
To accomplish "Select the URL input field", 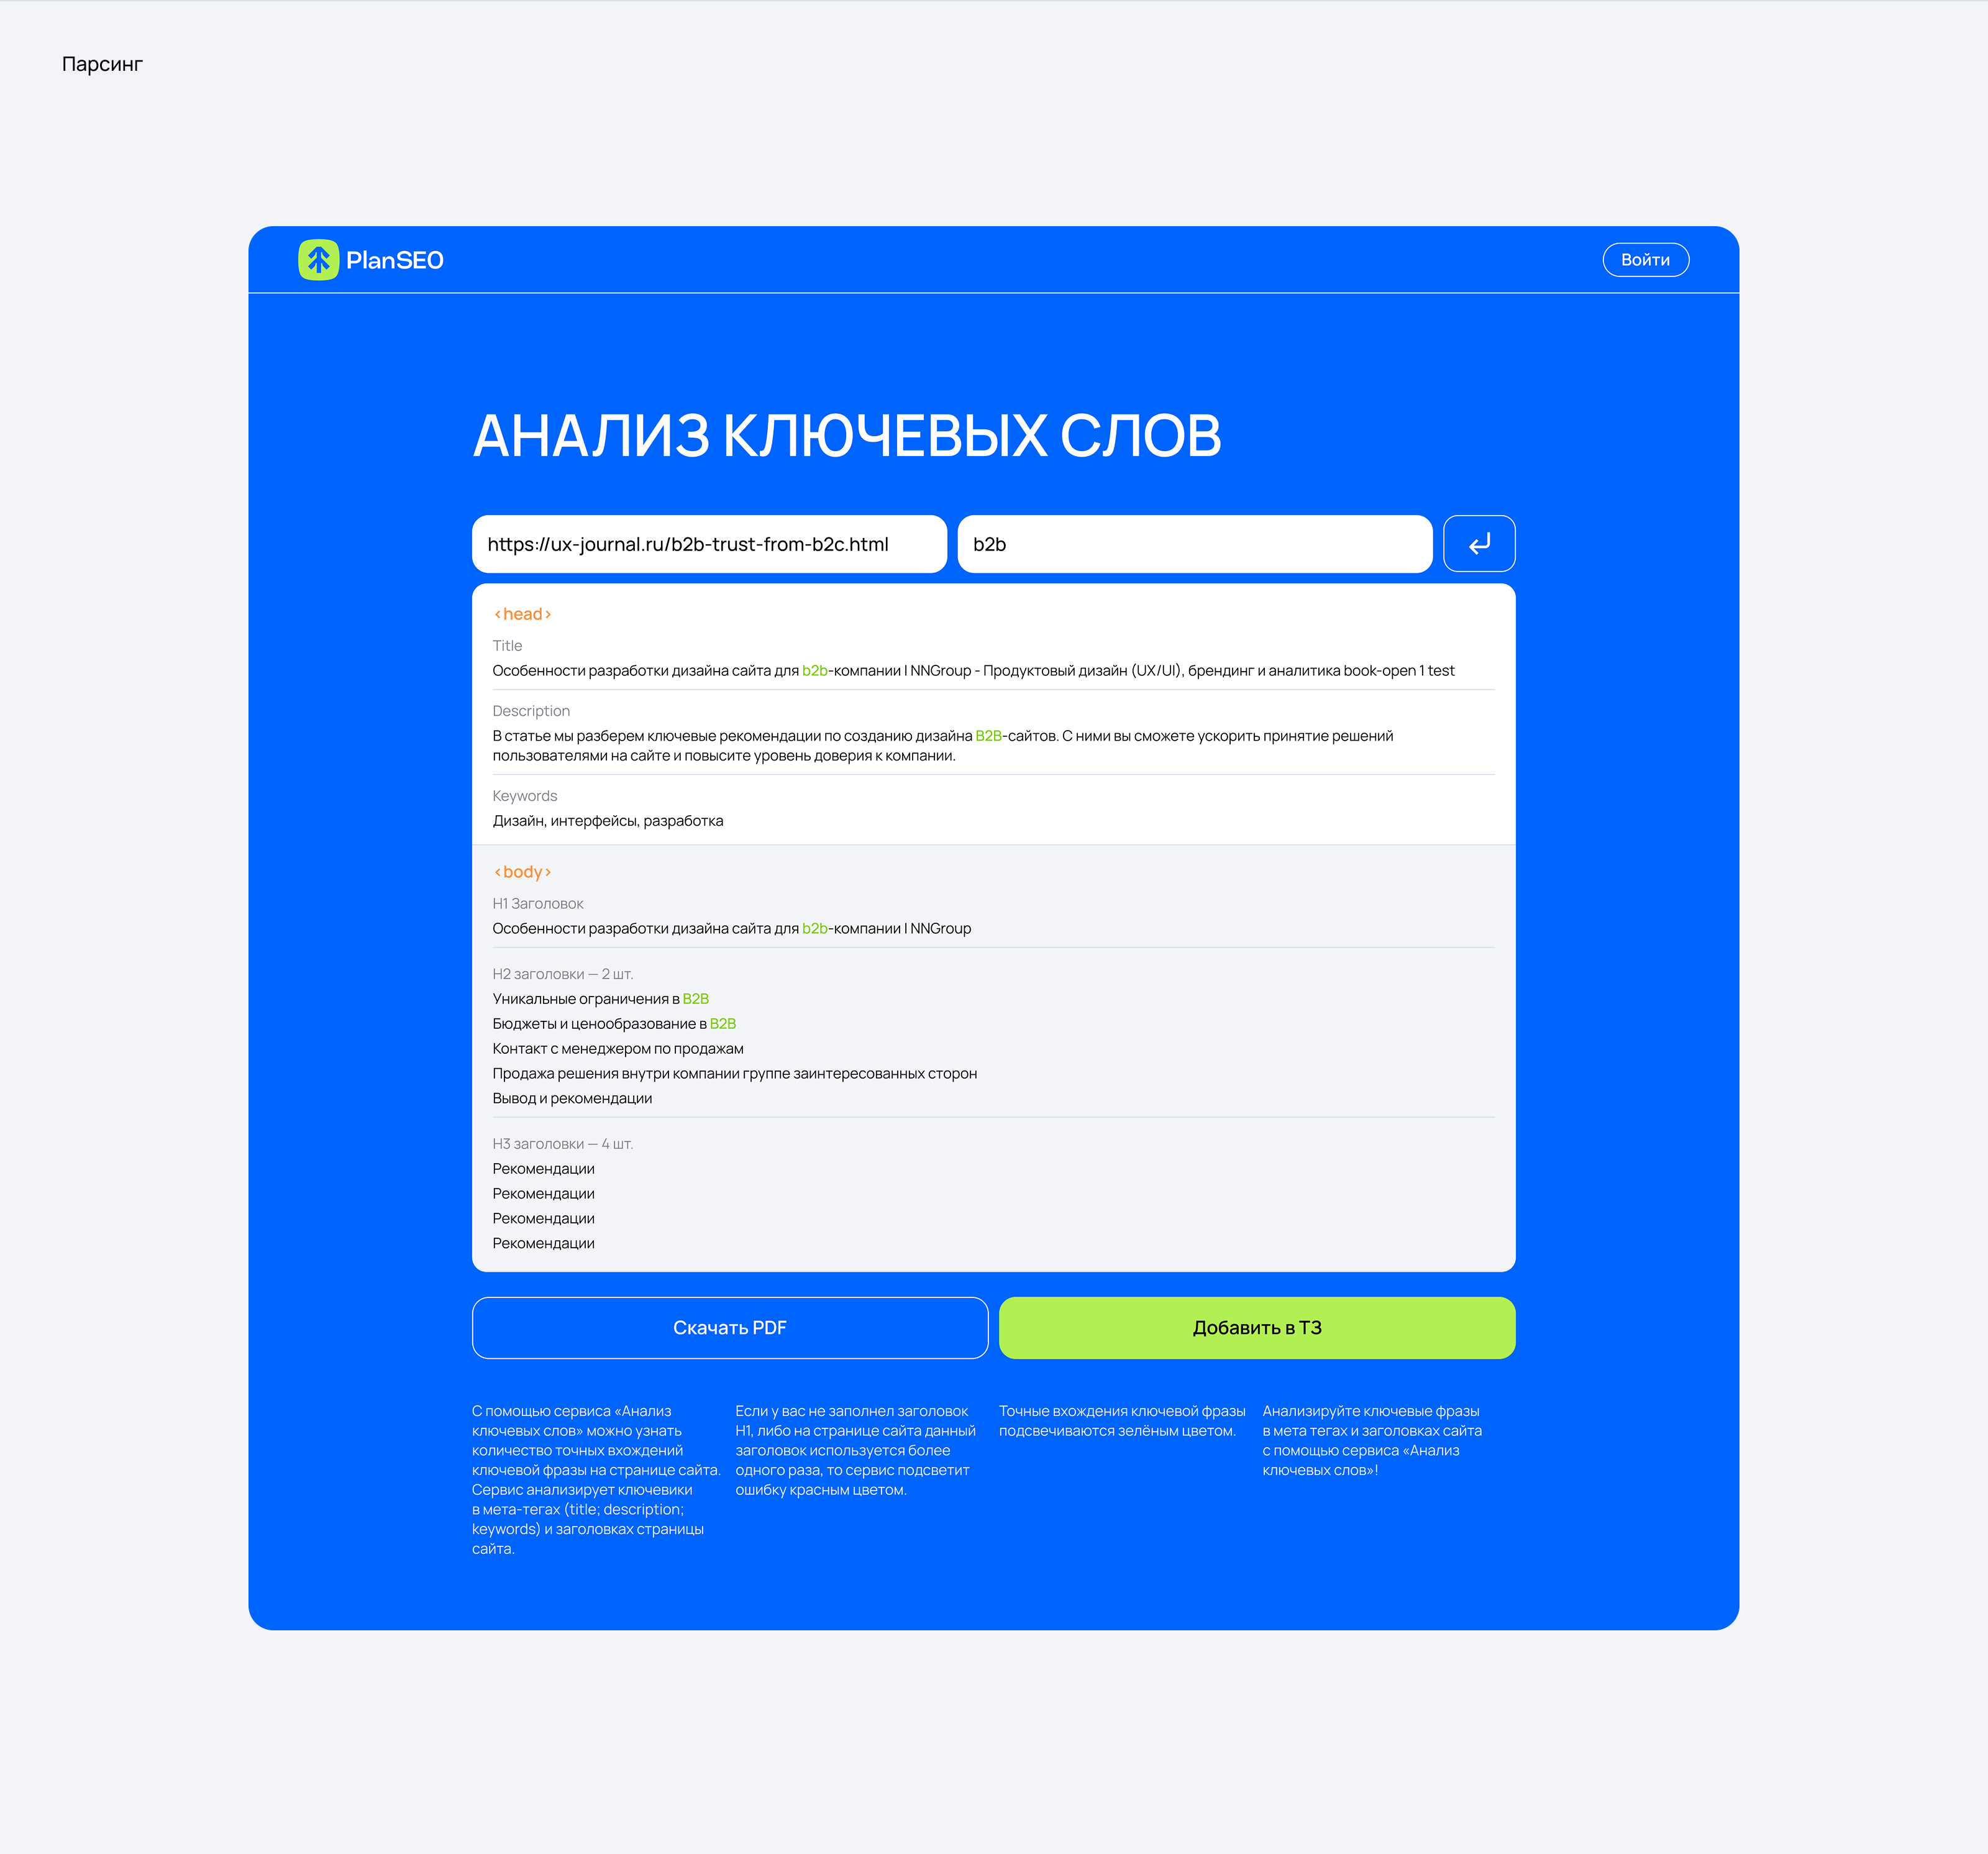I will point(710,544).
